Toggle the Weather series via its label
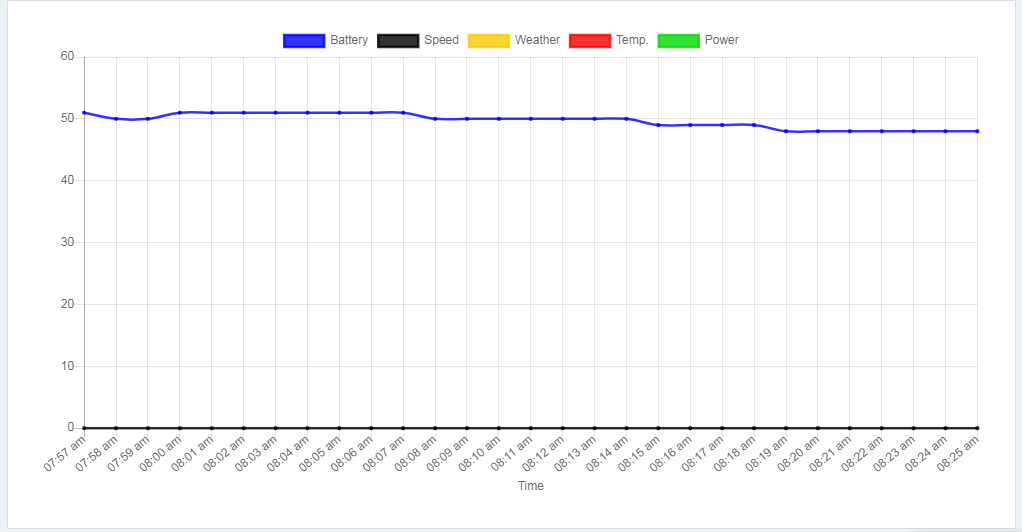 tap(537, 40)
